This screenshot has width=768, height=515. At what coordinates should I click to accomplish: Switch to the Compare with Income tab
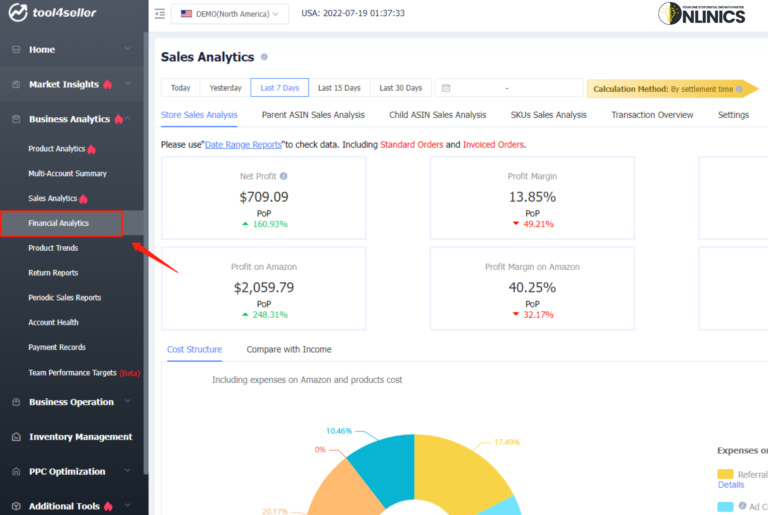tap(289, 349)
